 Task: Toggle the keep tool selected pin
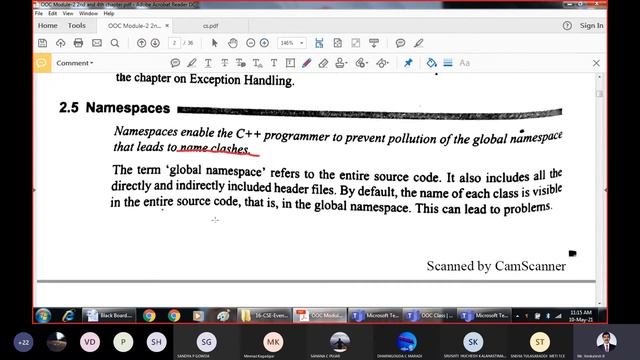408,63
